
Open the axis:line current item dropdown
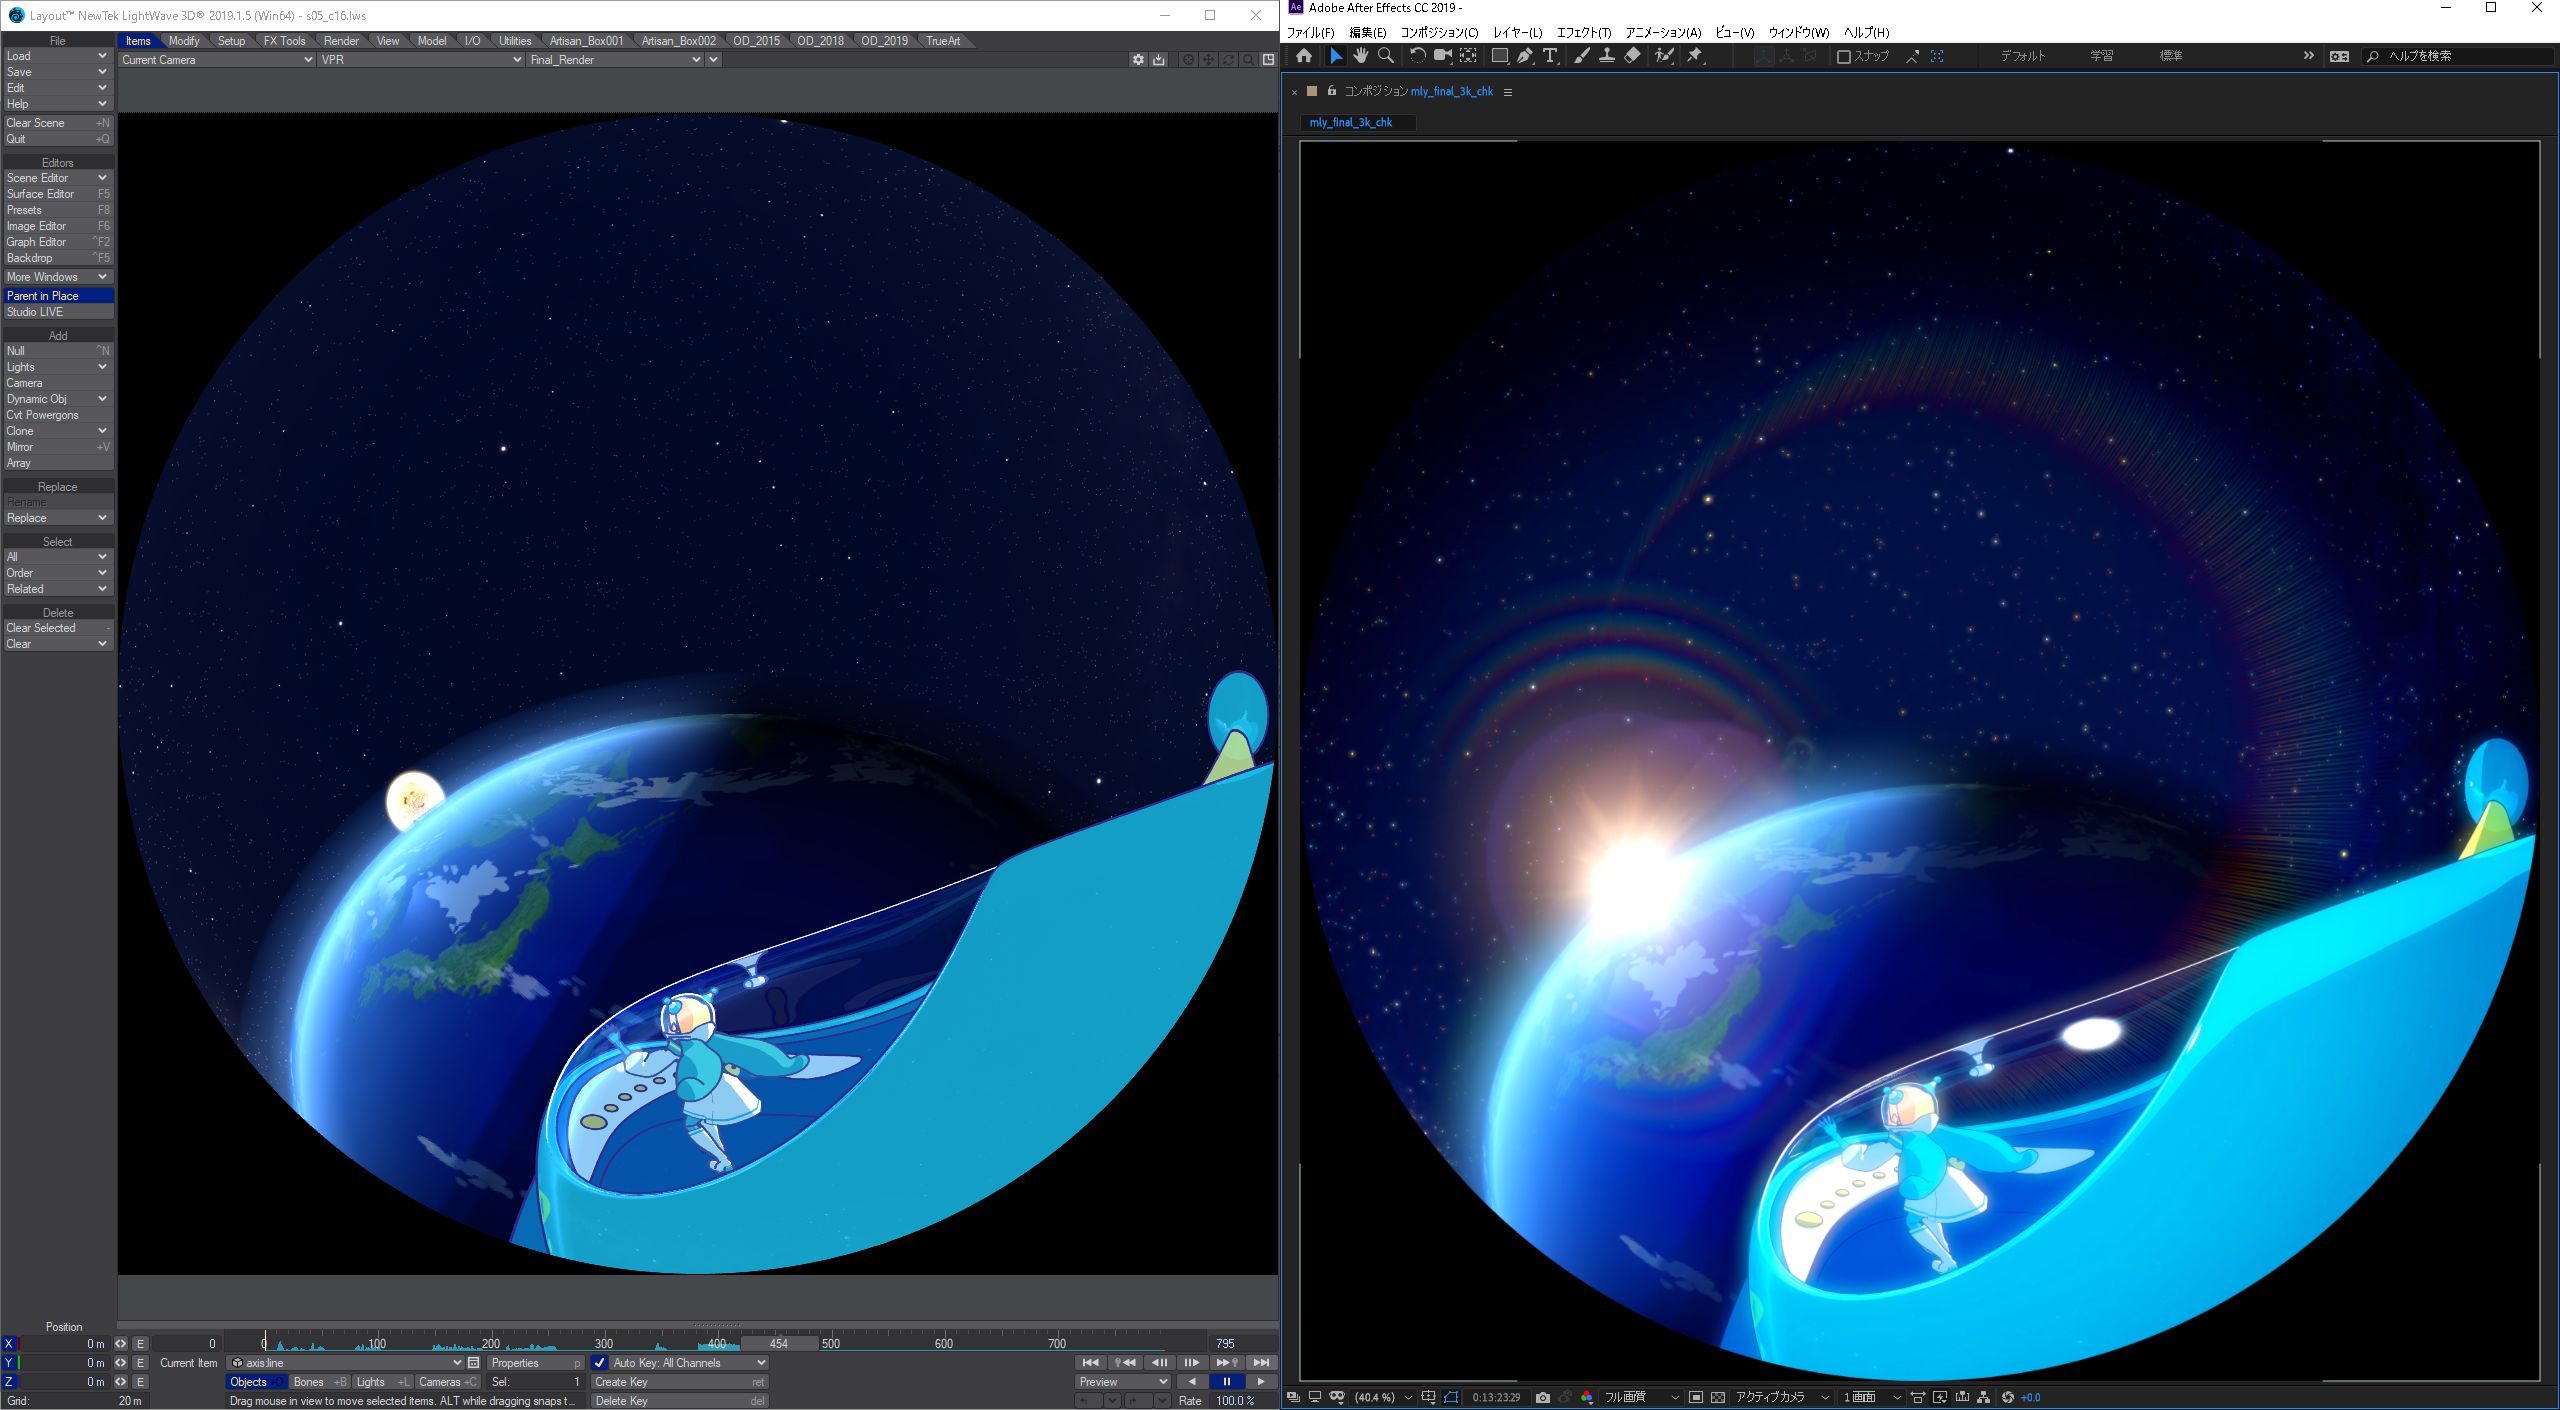(346, 1363)
